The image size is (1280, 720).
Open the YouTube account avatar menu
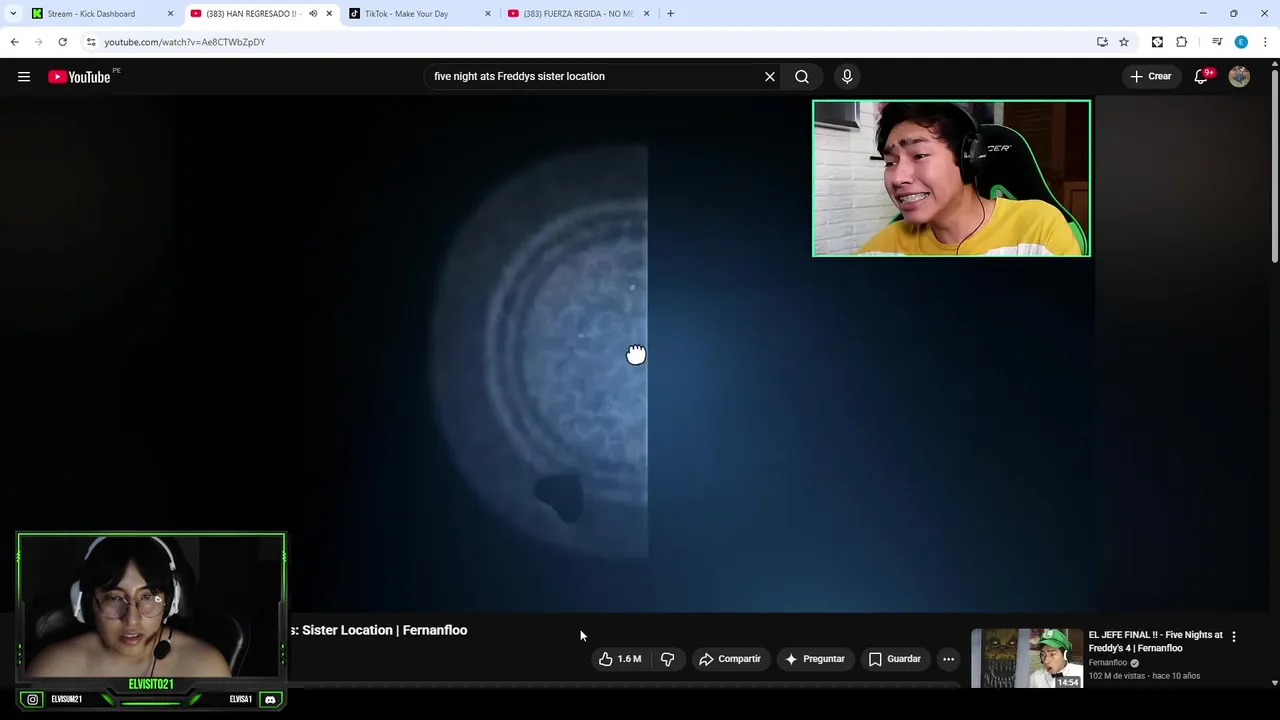point(1239,77)
